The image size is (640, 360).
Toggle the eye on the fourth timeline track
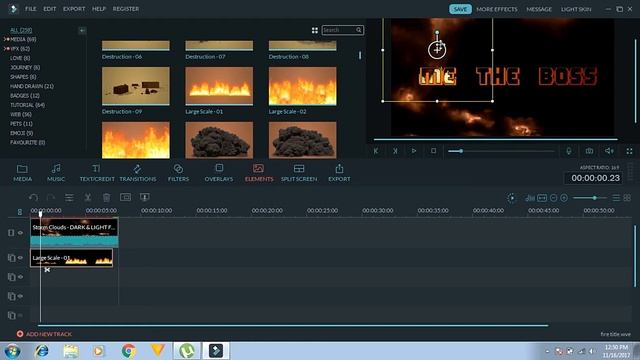[20, 296]
